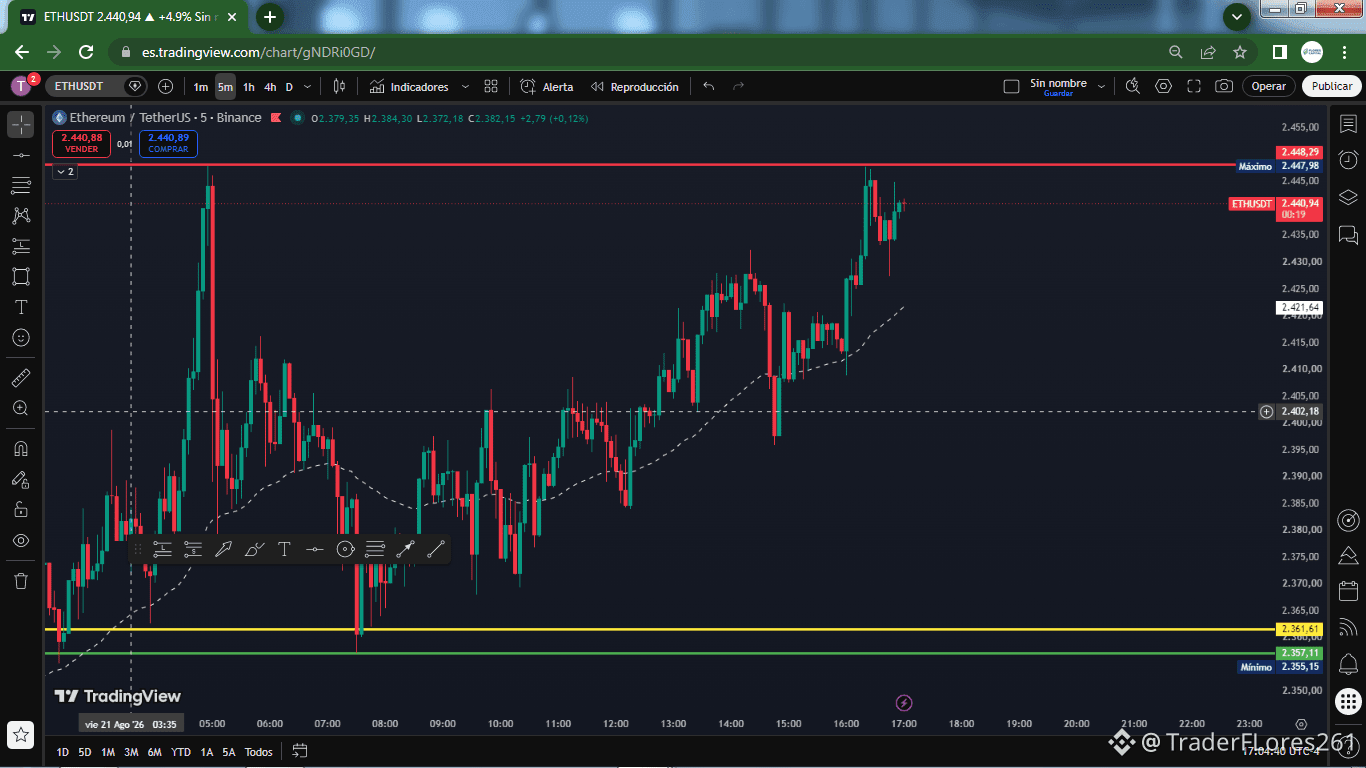Screen dimensions: 1366x768
Task: Select the crosshair cursor tool
Action: point(21,125)
